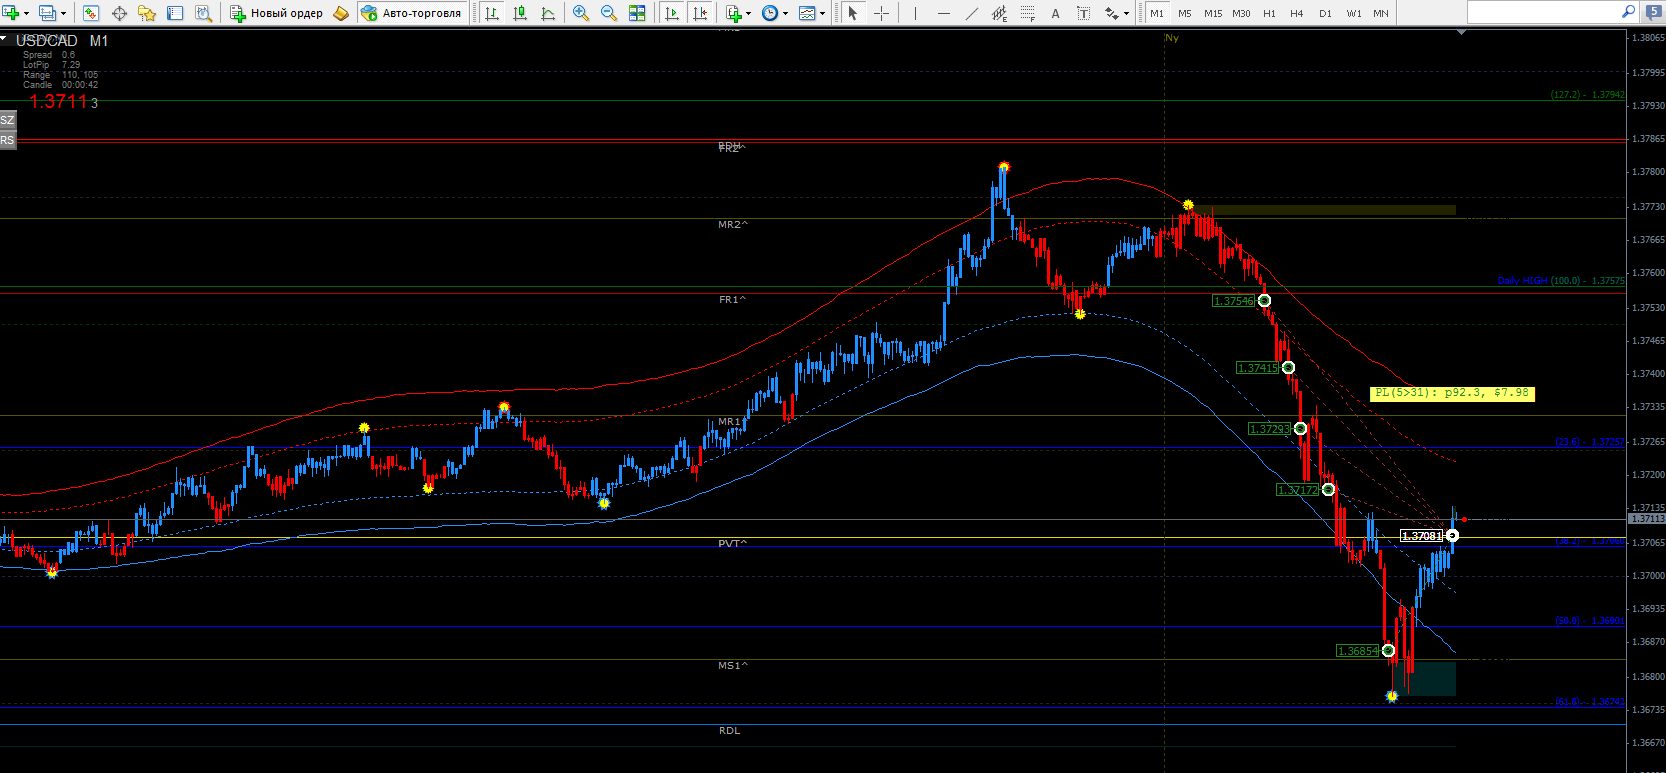The height and width of the screenshot is (773, 1666).
Task: Click the Profiles icon
Action: (x=47, y=13)
